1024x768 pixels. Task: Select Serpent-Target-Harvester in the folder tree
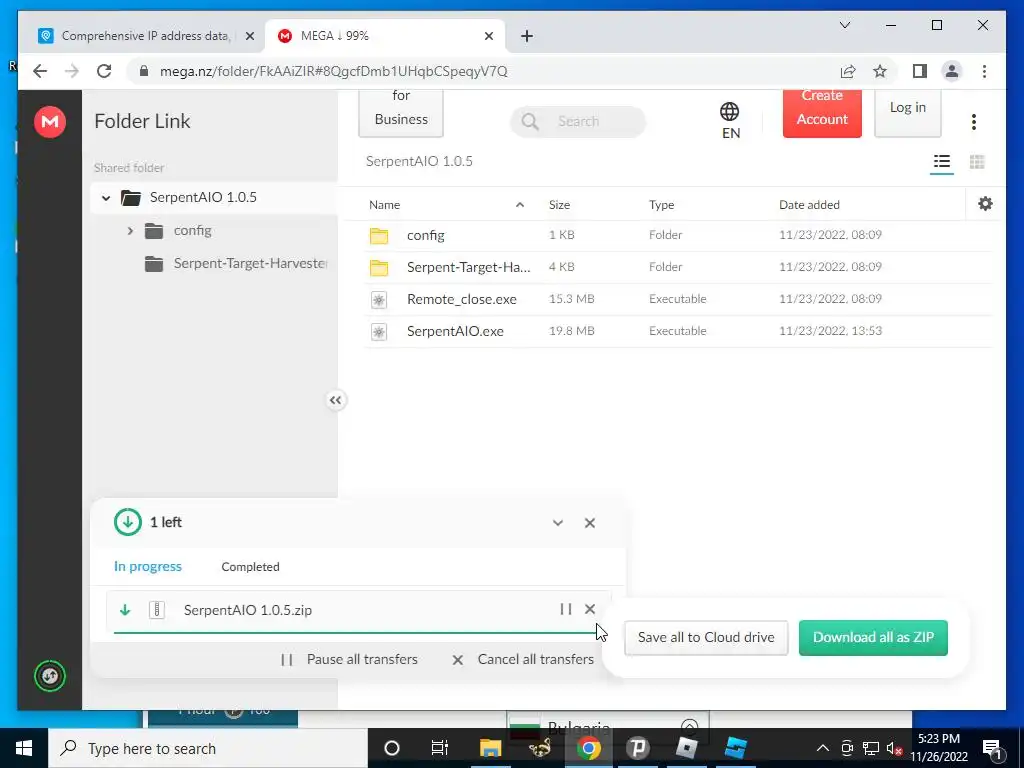pos(235,264)
